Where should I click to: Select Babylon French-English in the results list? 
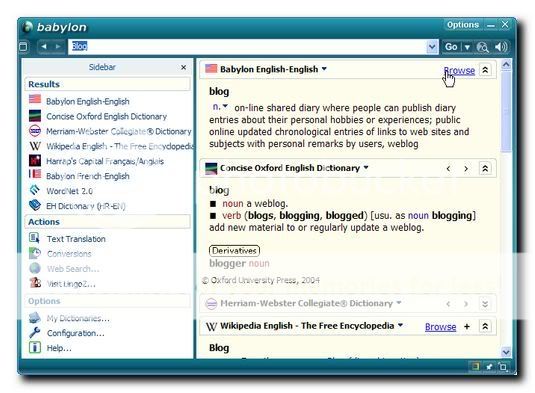click(x=88, y=176)
